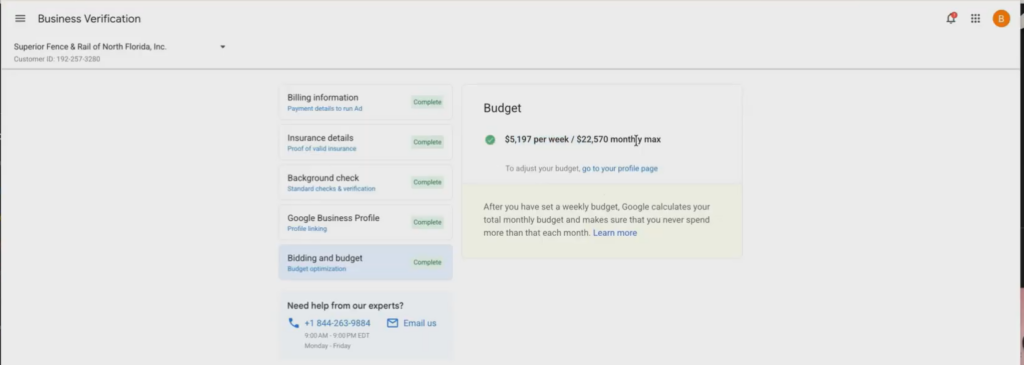Image resolution: width=1024 pixels, height=365 pixels.
Task: Click the 'Monday - Friday' text
Action: pos(327,346)
